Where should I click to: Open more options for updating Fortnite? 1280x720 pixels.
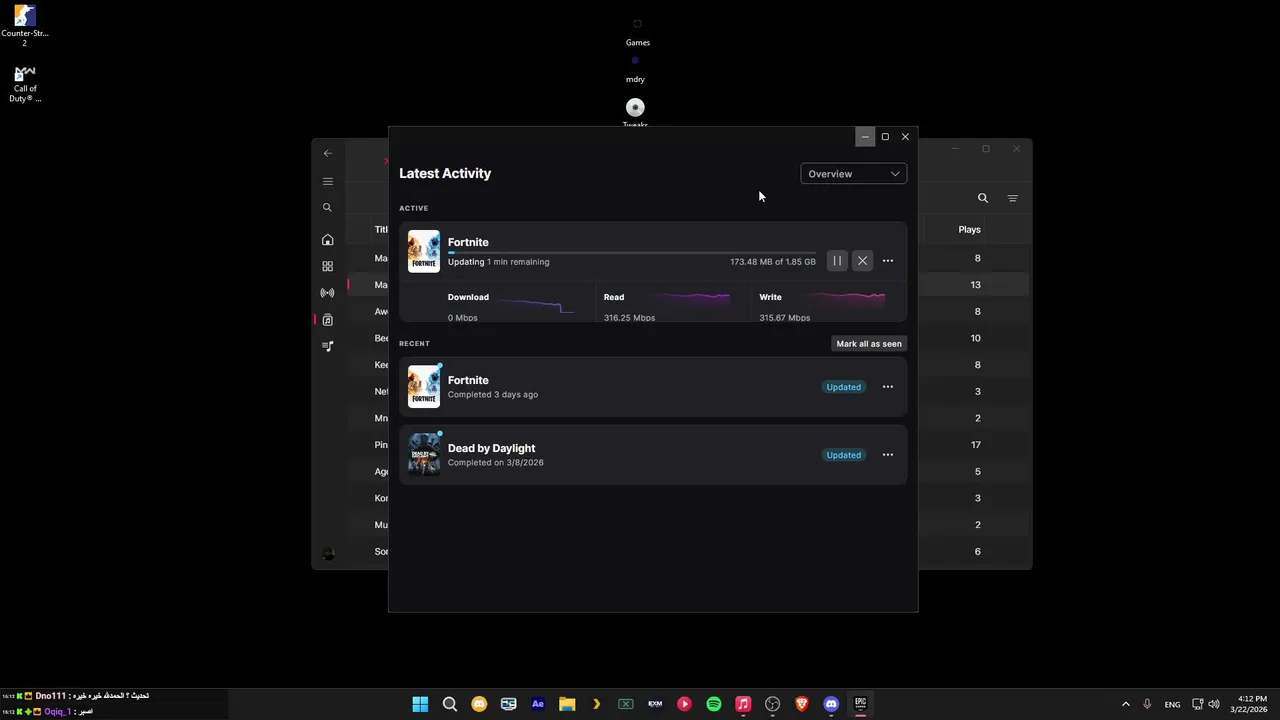point(888,261)
